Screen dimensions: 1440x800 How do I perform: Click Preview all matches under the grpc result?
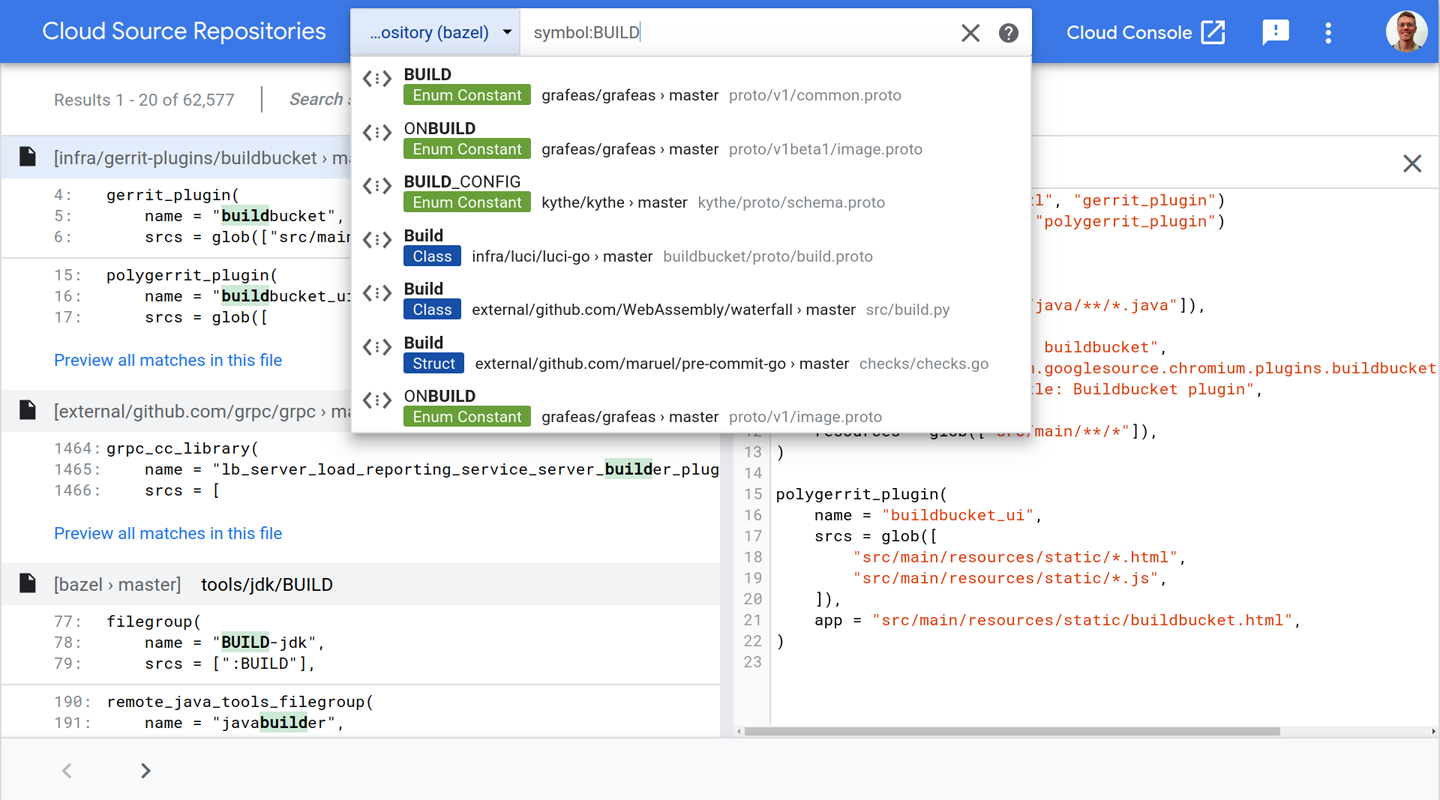click(x=167, y=533)
